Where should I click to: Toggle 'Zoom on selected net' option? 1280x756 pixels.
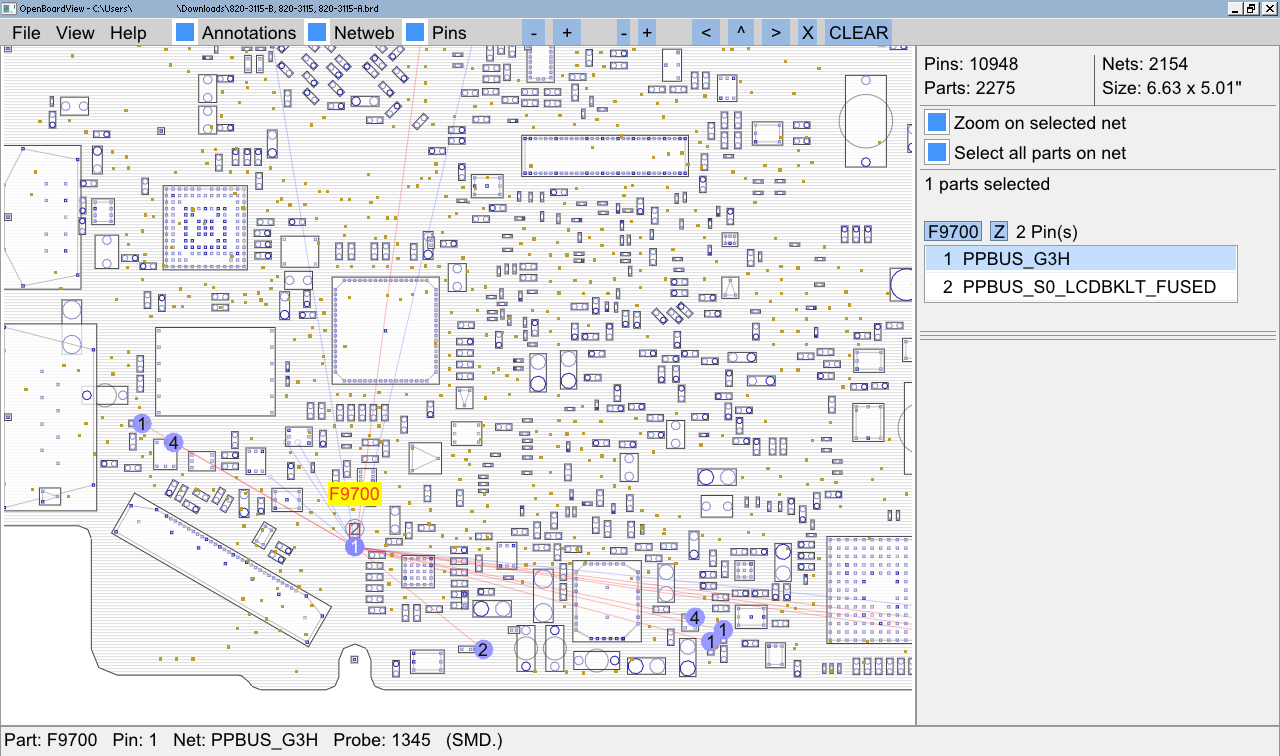click(x=937, y=123)
